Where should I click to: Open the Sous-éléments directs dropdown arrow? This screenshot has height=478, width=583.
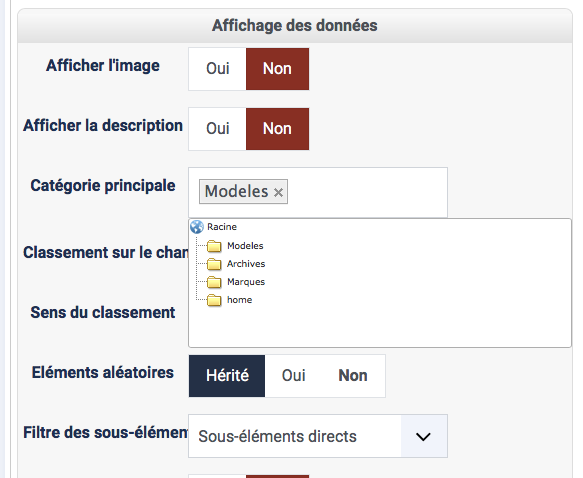coord(423,436)
